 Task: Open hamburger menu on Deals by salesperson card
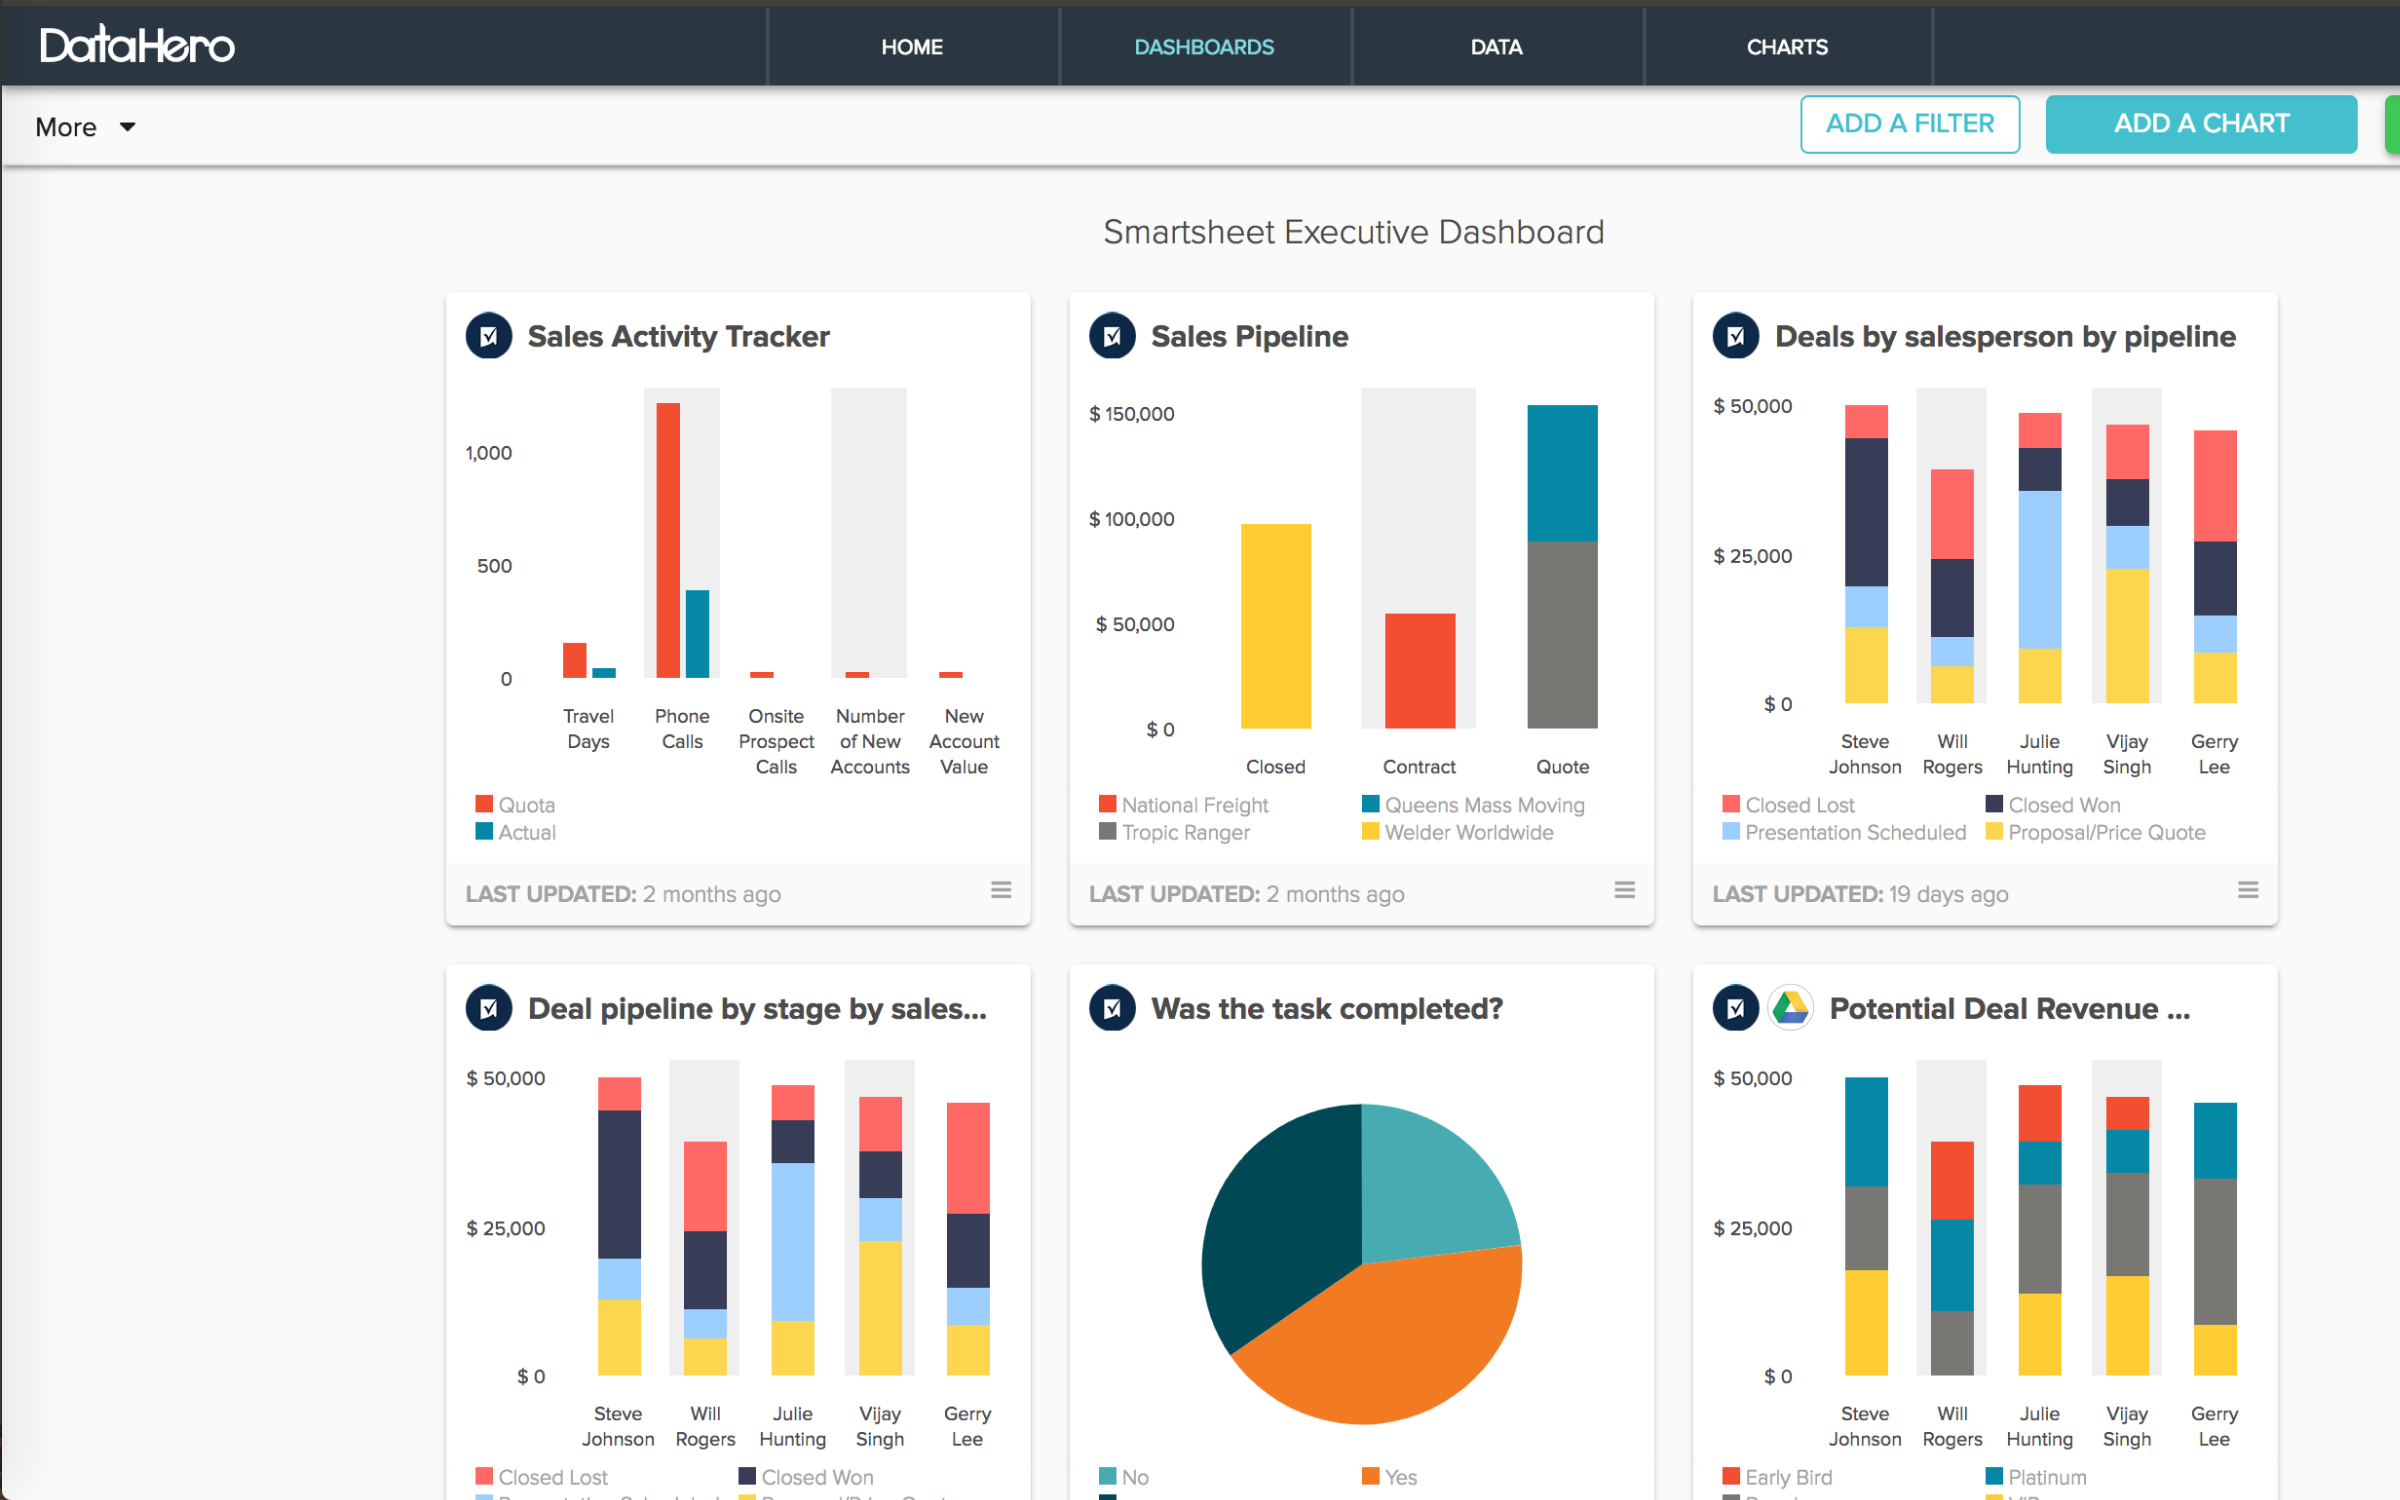tap(2248, 890)
